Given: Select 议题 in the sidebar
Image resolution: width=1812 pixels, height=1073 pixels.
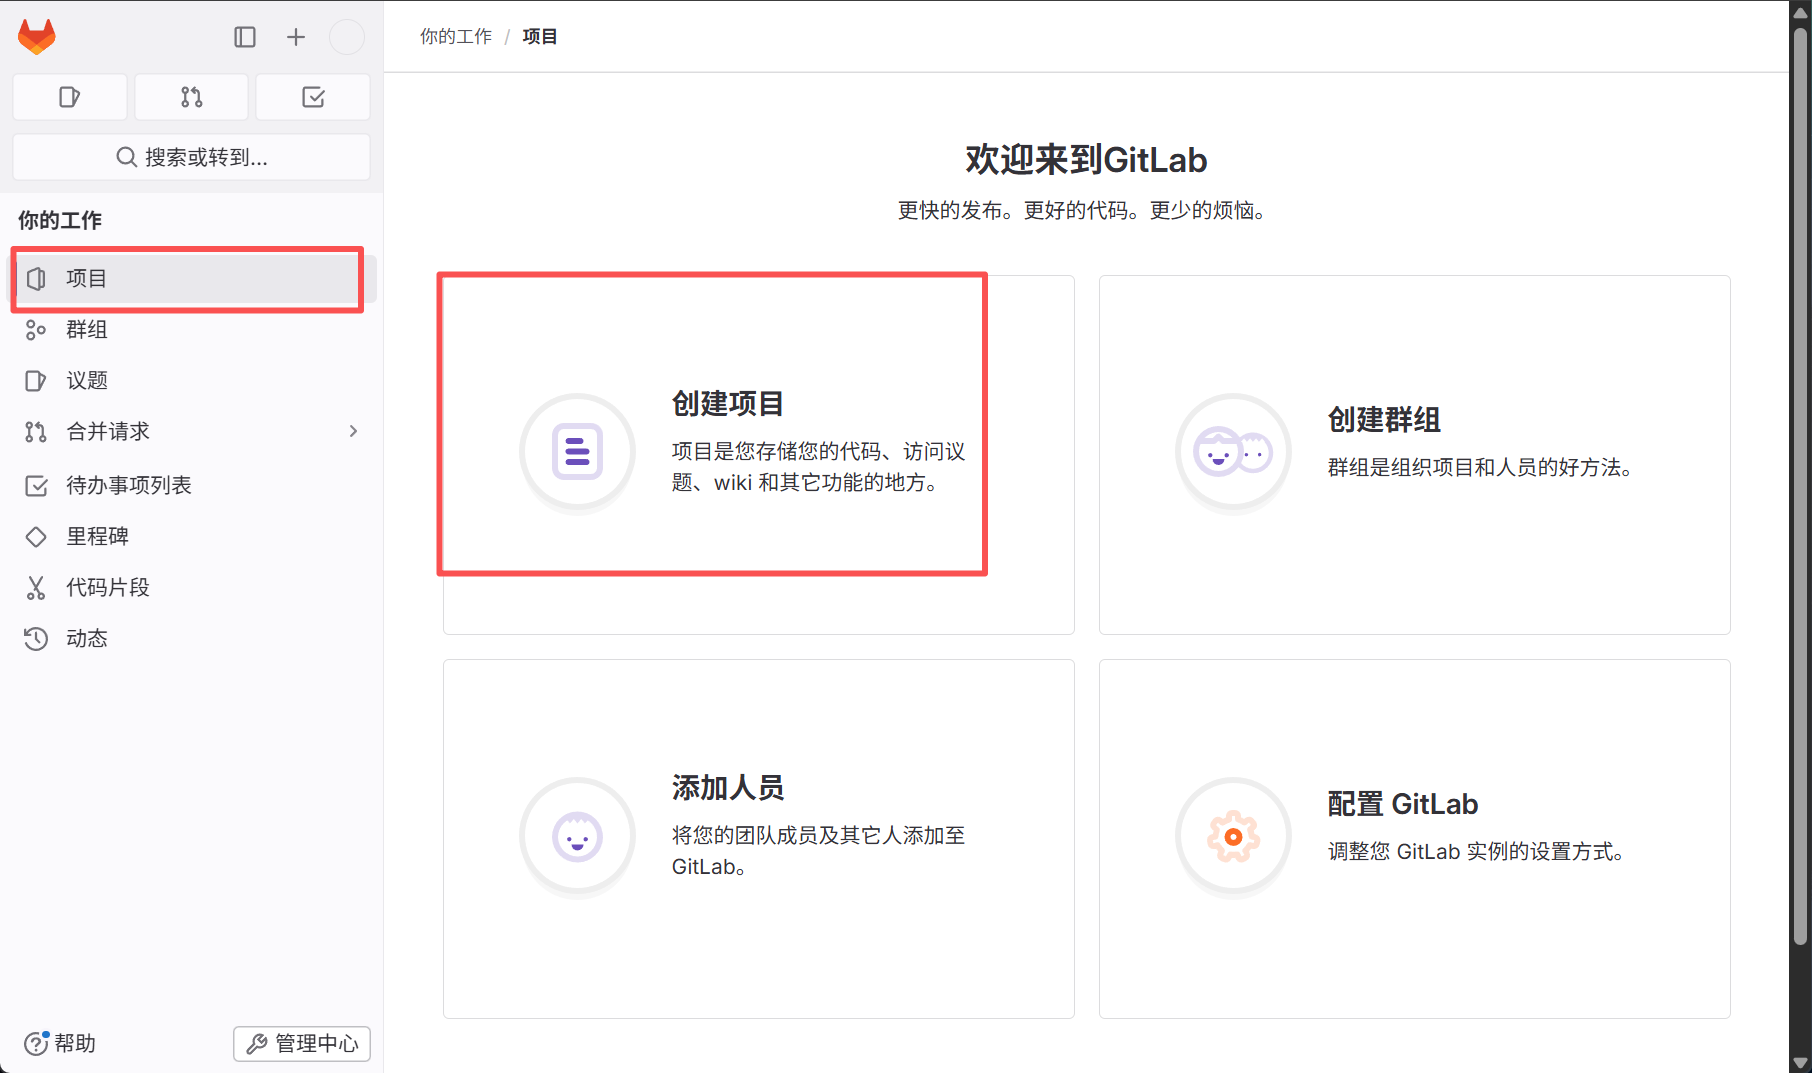Looking at the screenshot, I should pyautogui.click(x=193, y=380).
